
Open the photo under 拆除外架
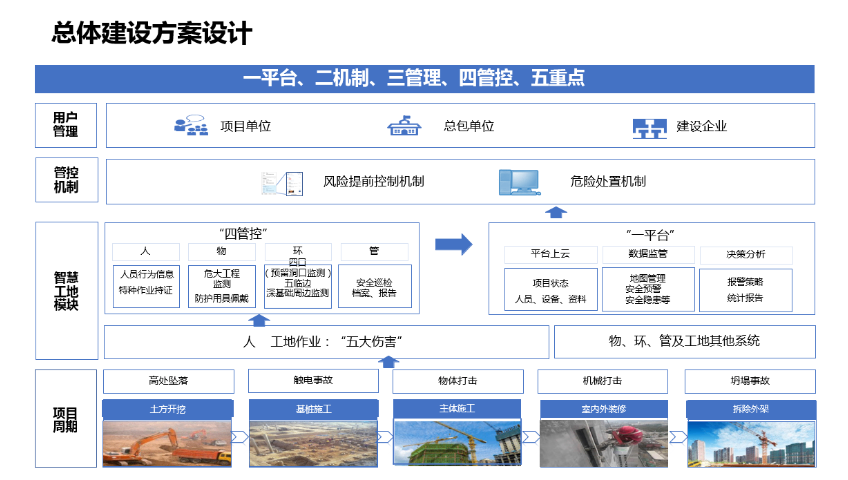point(749,442)
